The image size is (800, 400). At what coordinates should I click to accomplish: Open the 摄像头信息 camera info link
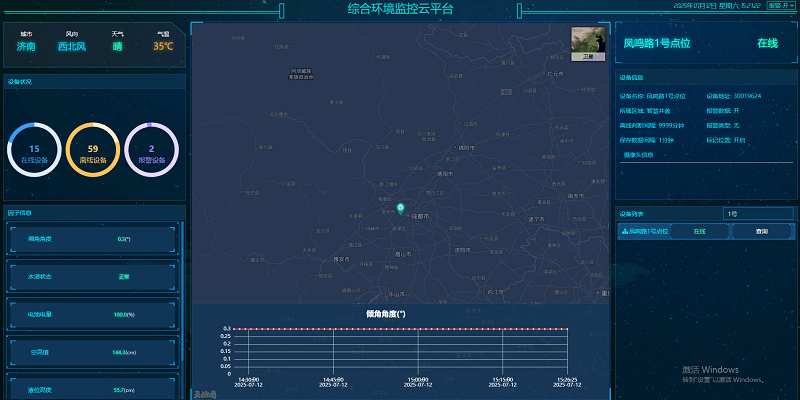click(x=638, y=155)
